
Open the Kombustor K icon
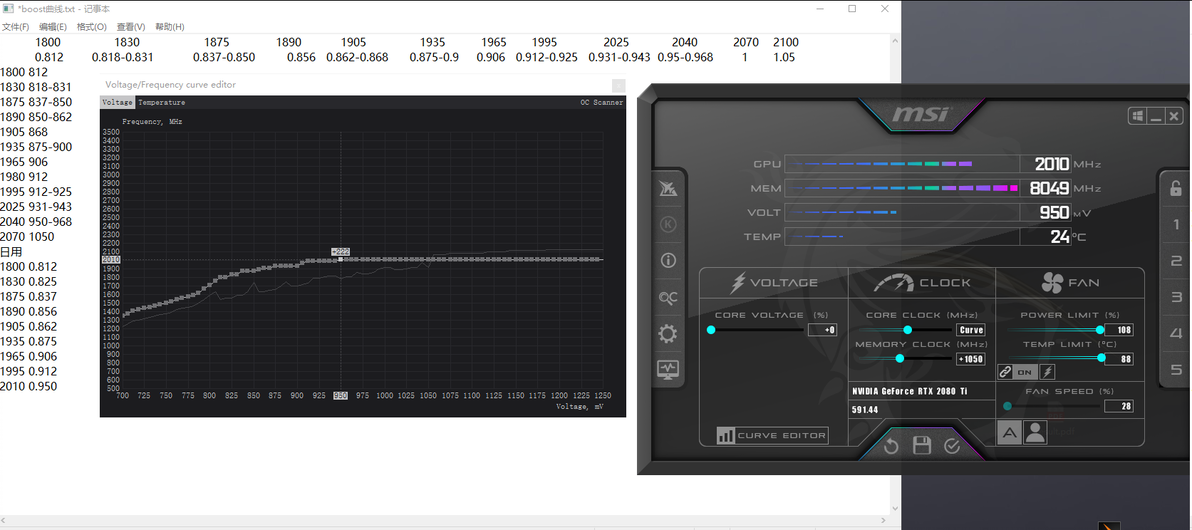tap(669, 224)
